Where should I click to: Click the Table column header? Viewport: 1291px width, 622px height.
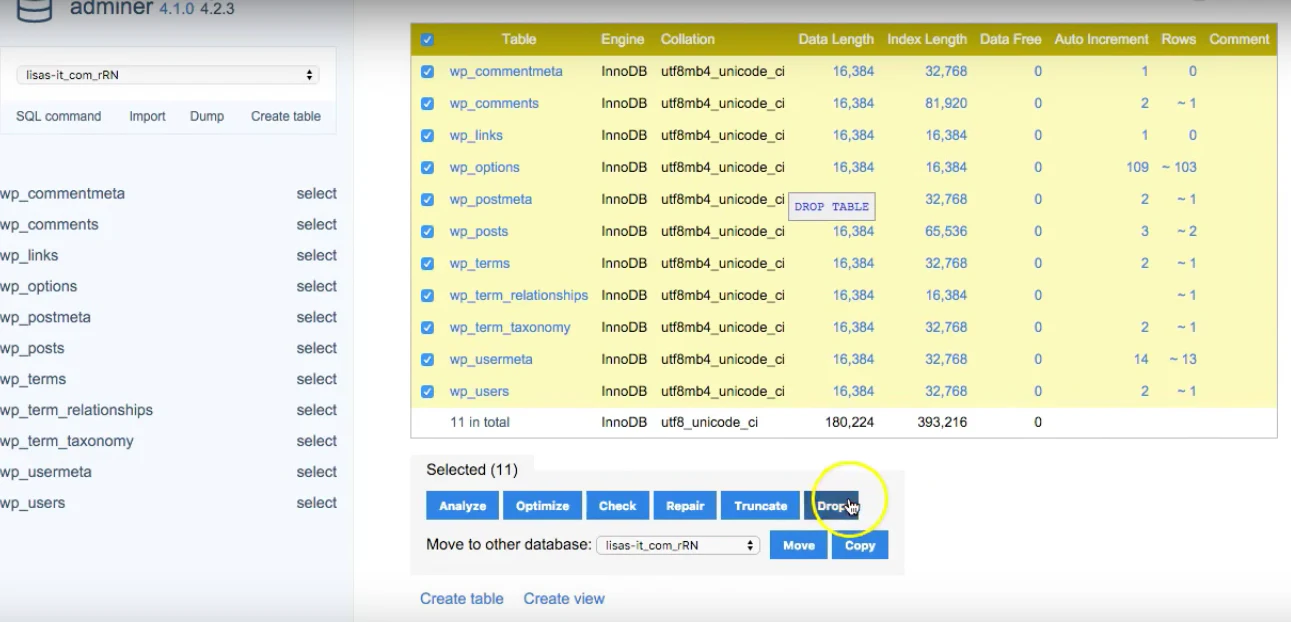pos(519,40)
